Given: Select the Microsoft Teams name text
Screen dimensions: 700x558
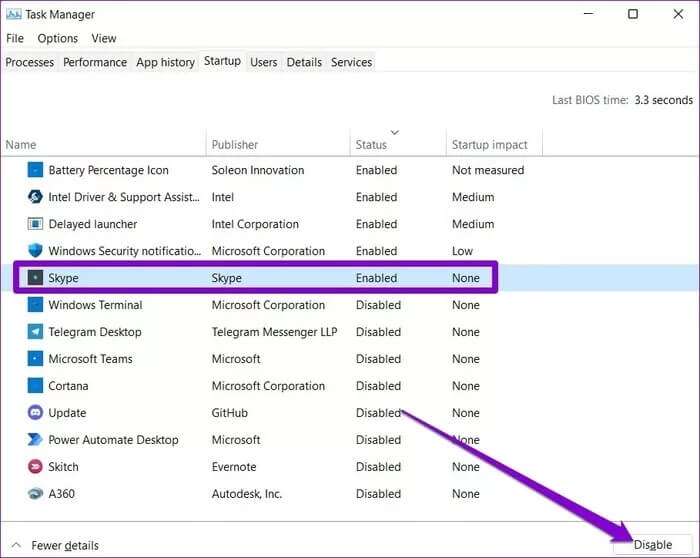Looking at the screenshot, I should tap(91, 358).
